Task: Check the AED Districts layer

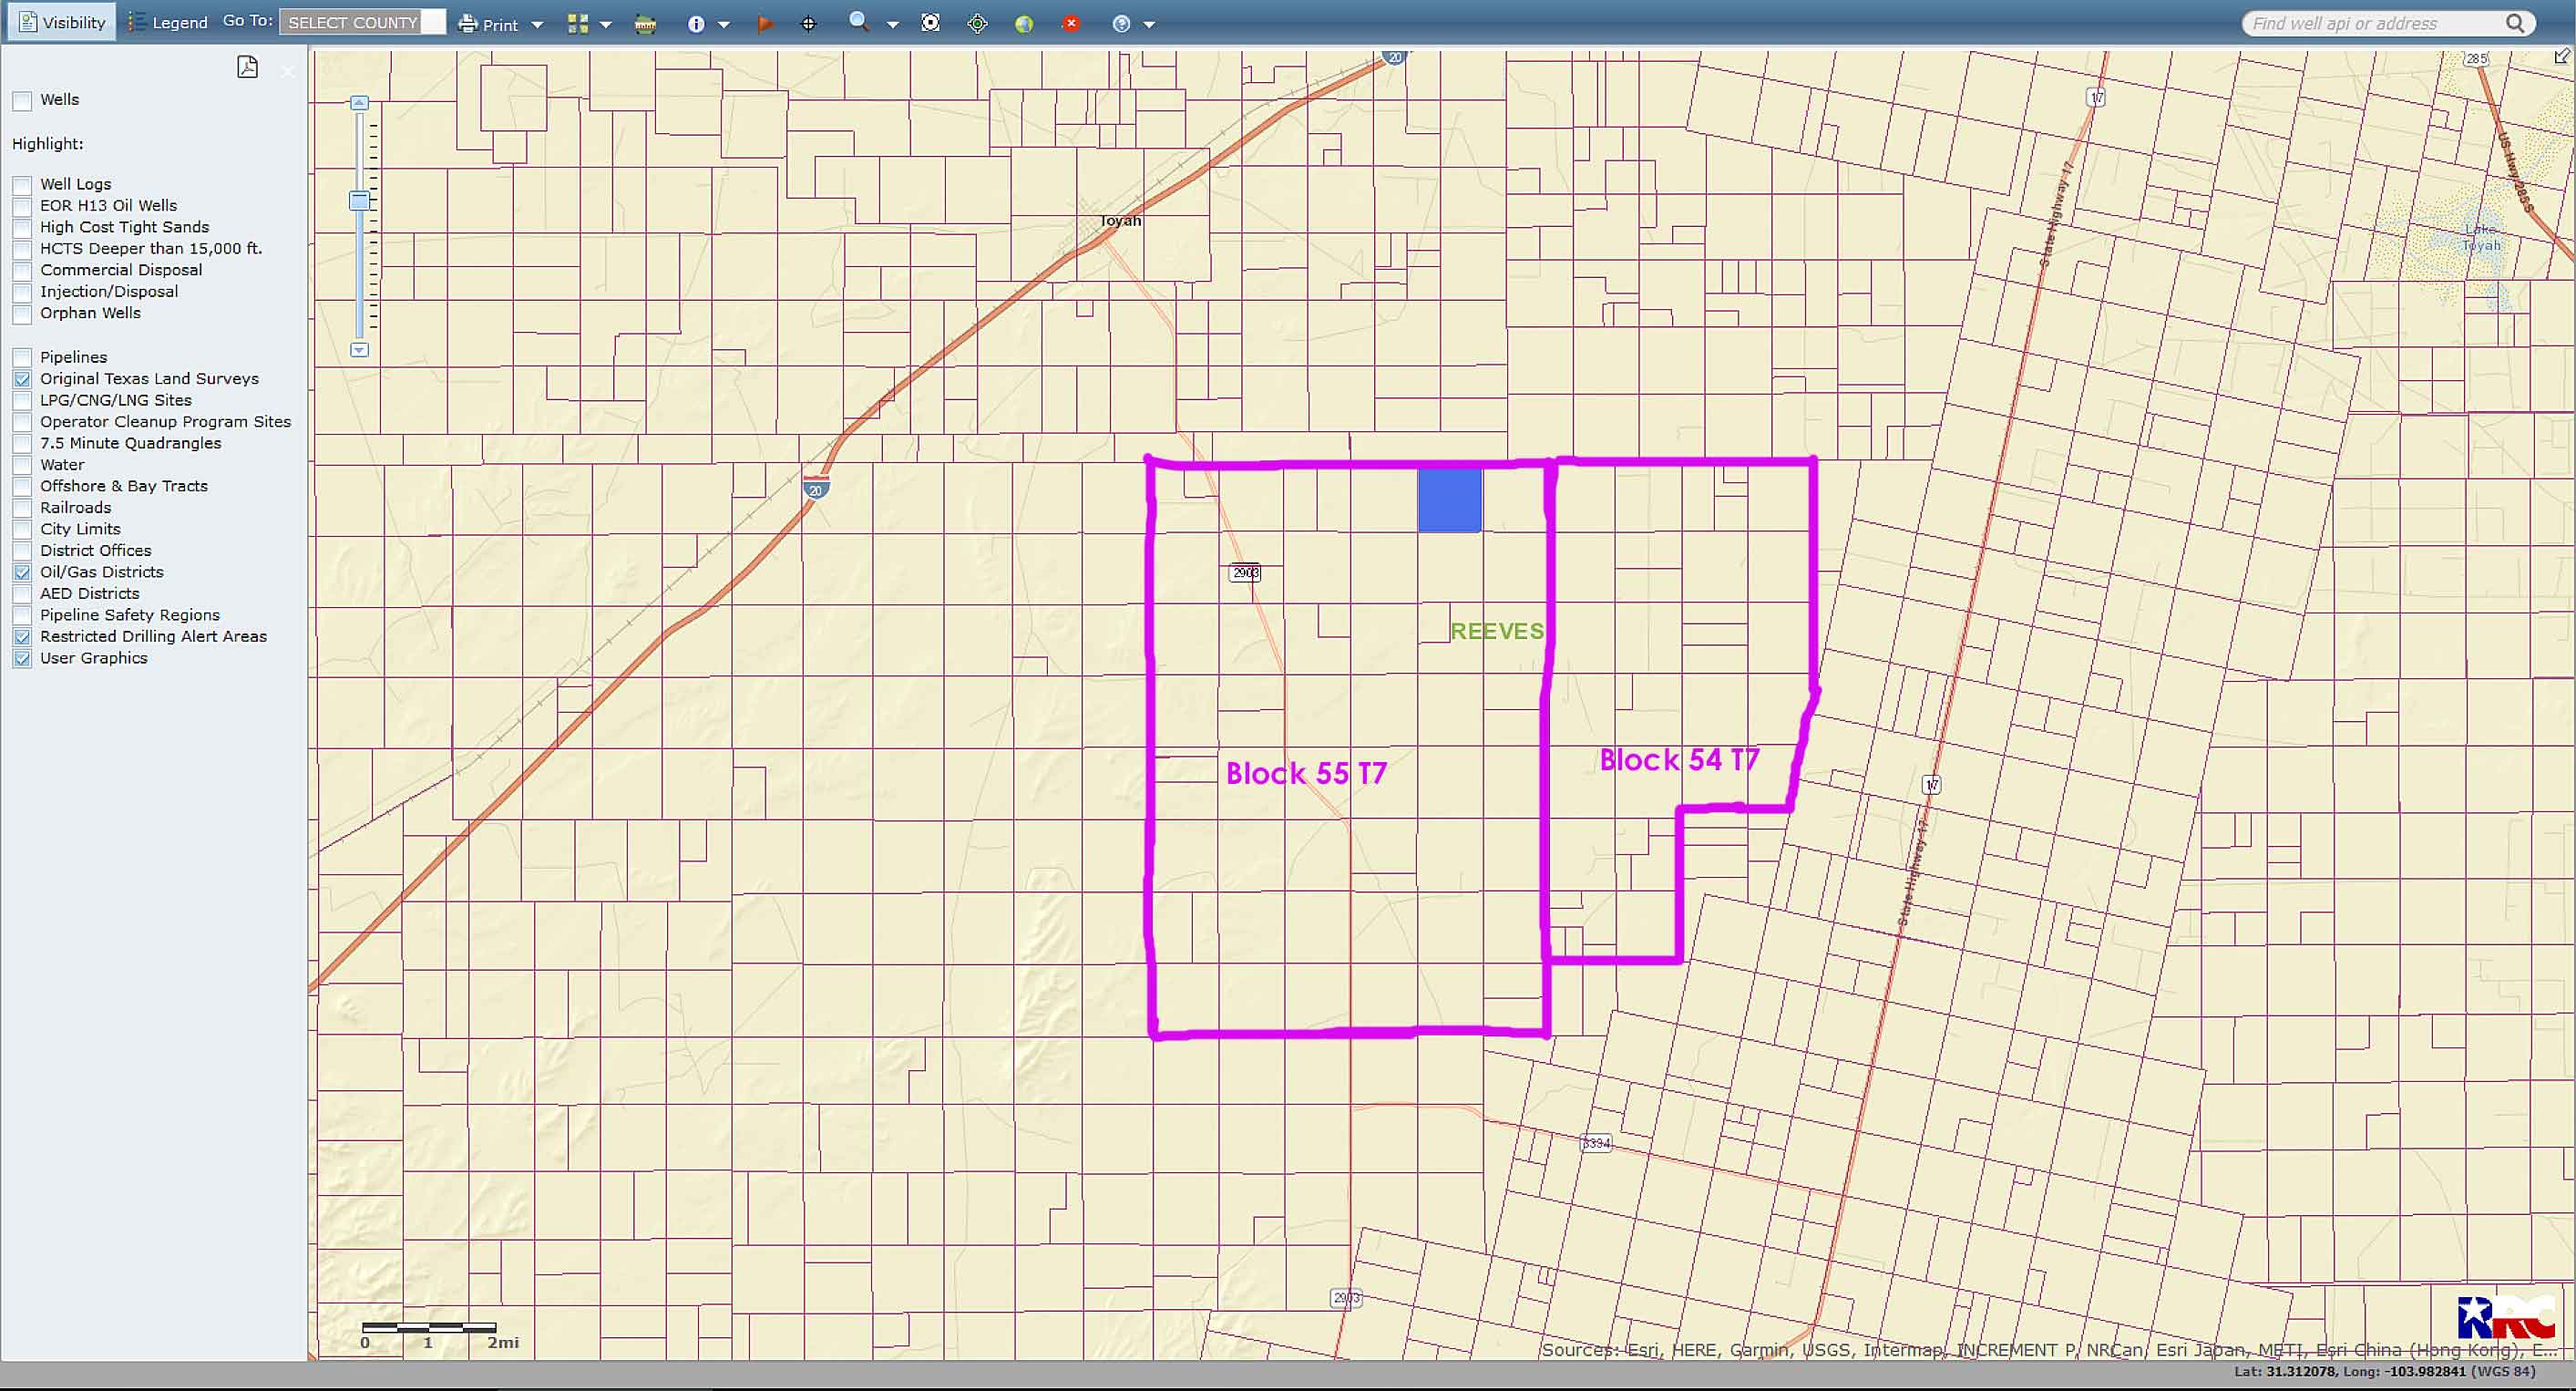Action: (22, 594)
